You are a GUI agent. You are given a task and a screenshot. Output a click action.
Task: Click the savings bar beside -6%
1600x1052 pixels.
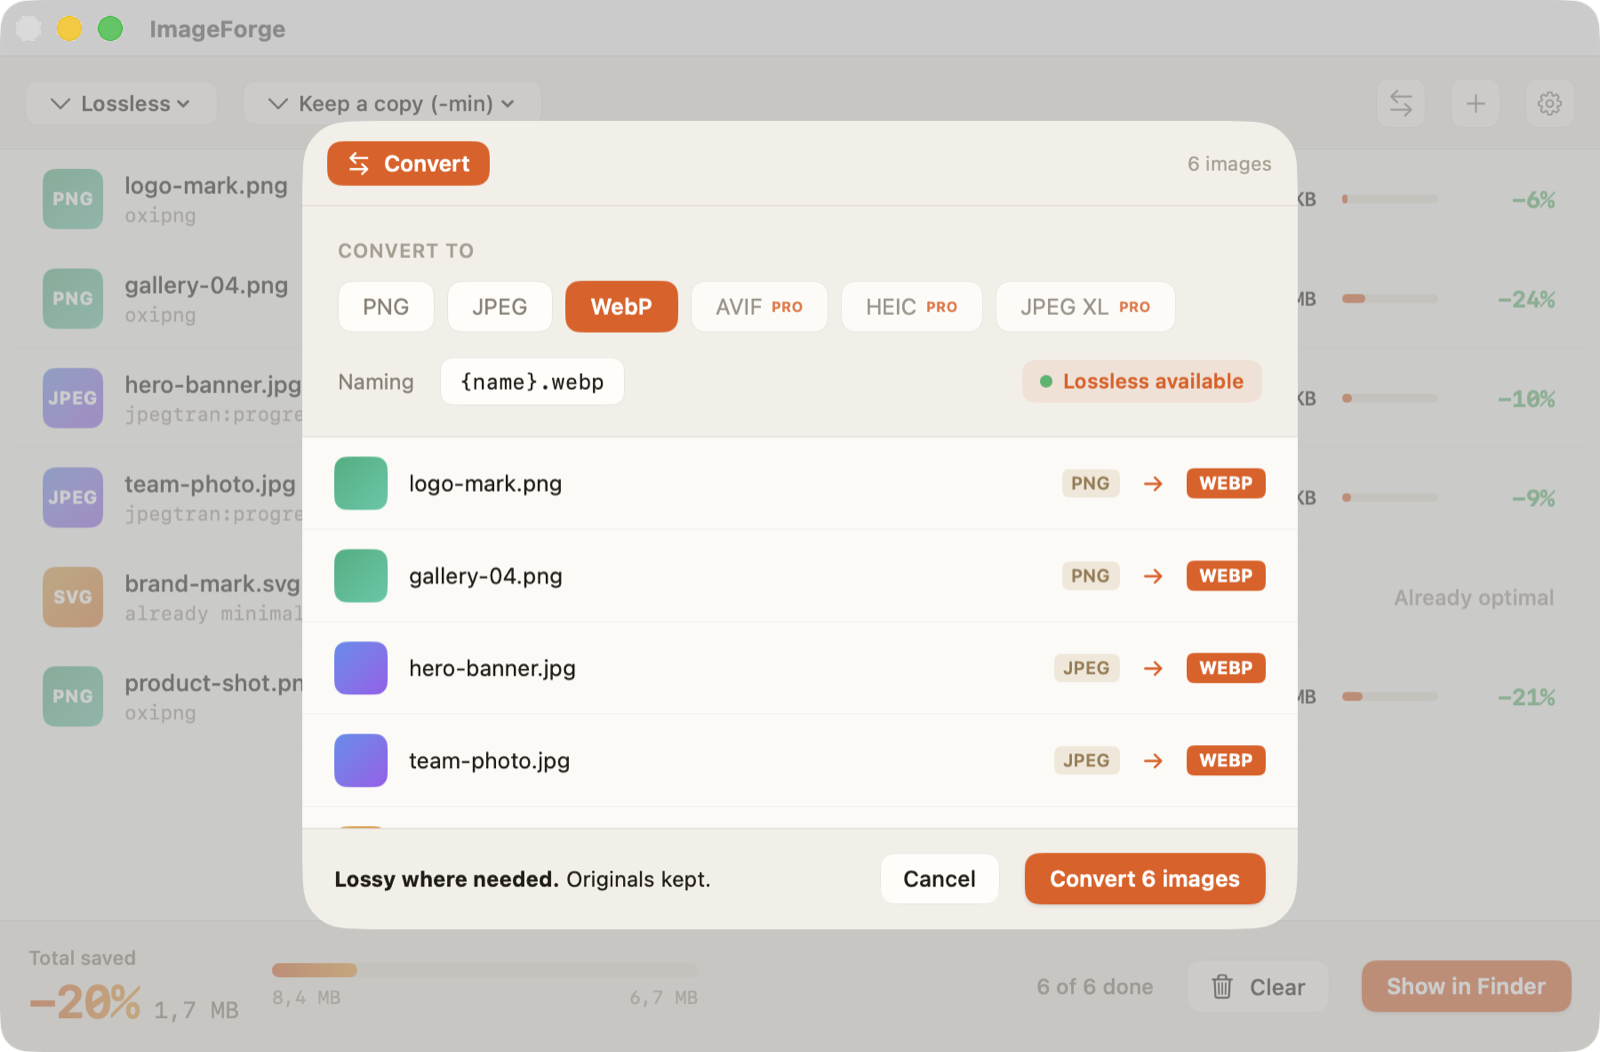click(x=1389, y=199)
